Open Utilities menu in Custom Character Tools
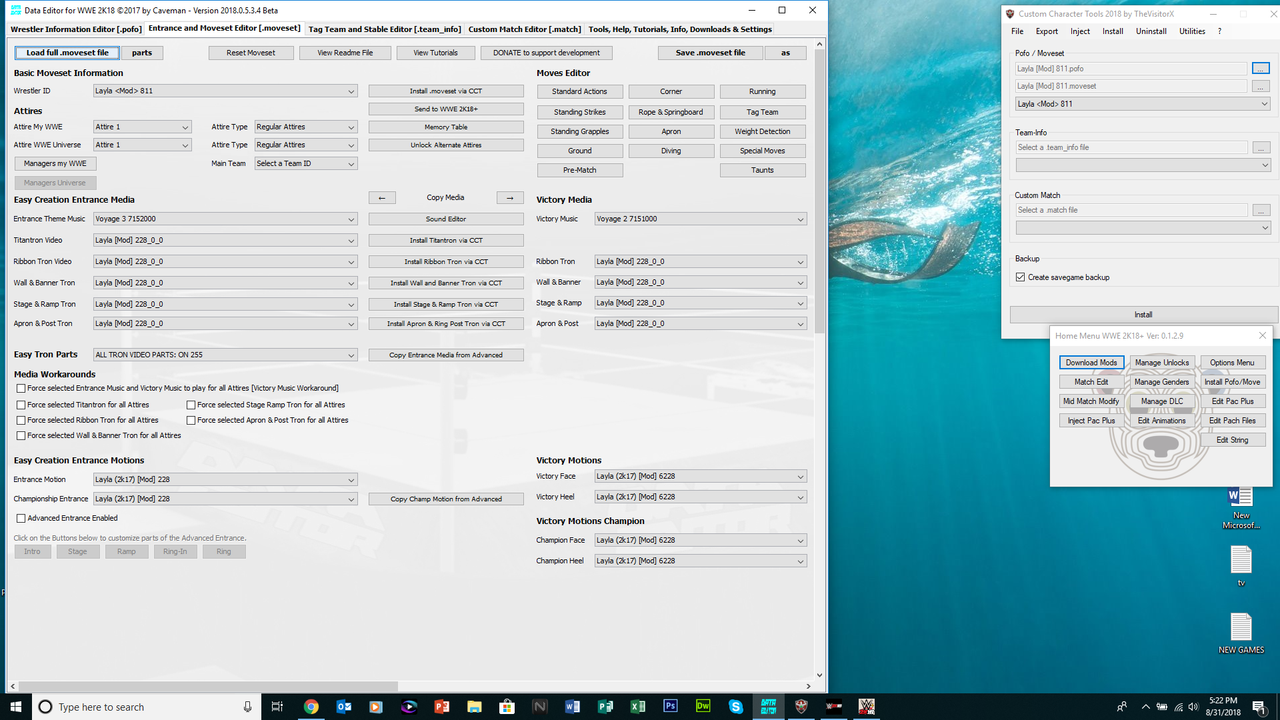1280x720 pixels. [x=1192, y=31]
